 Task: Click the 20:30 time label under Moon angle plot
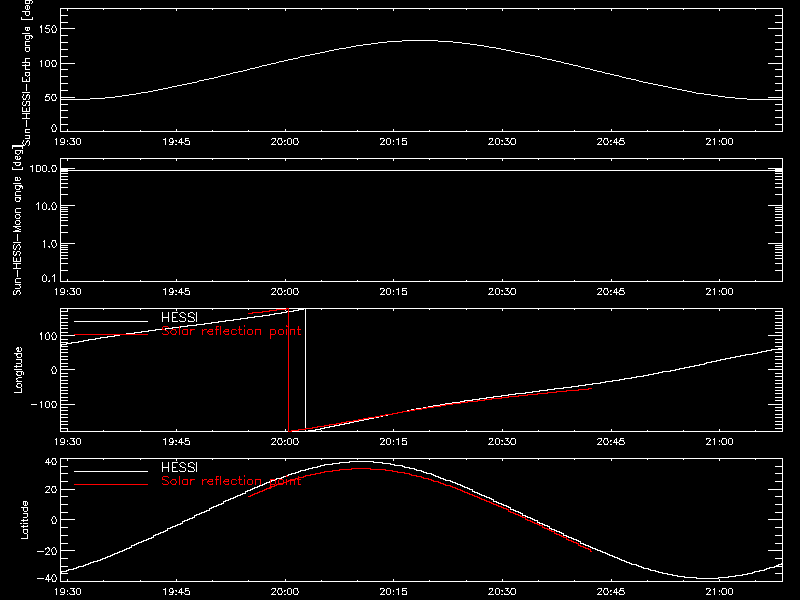pyautogui.click(x=502, y=291)
